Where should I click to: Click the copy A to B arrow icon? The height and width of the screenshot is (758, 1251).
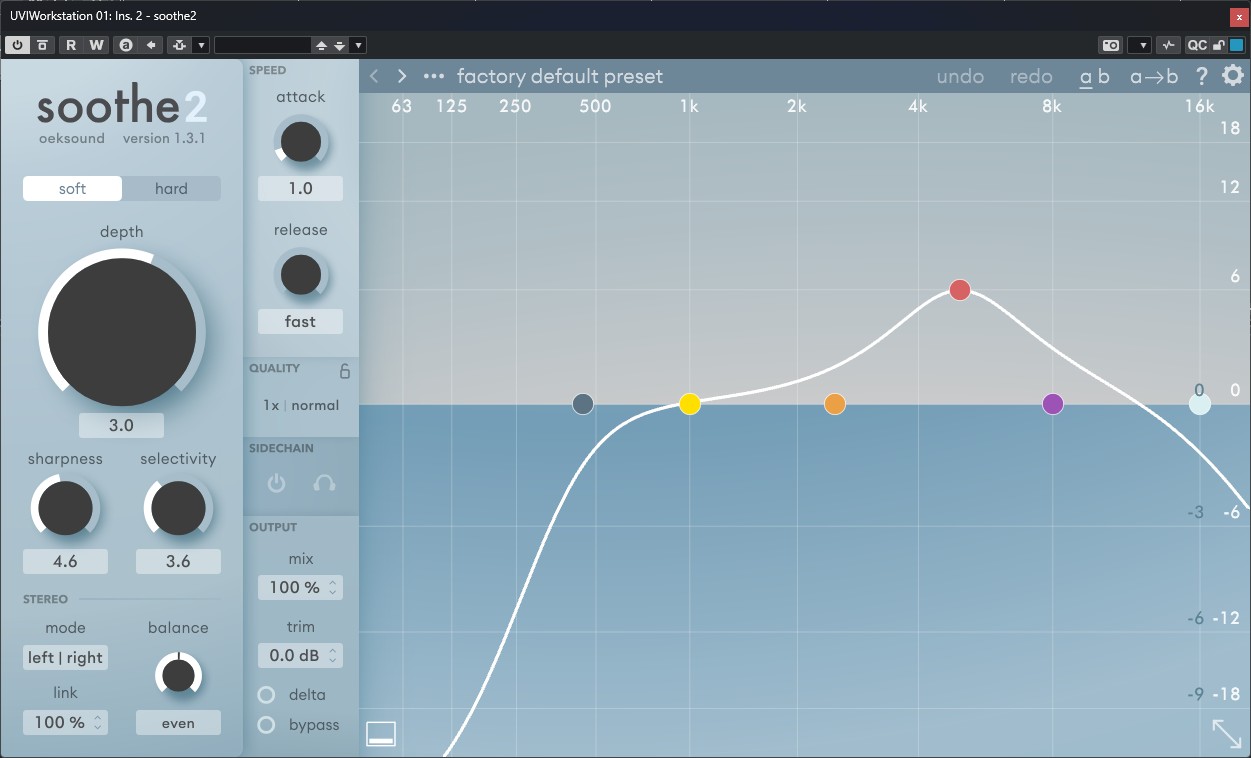tap(151, 45)
